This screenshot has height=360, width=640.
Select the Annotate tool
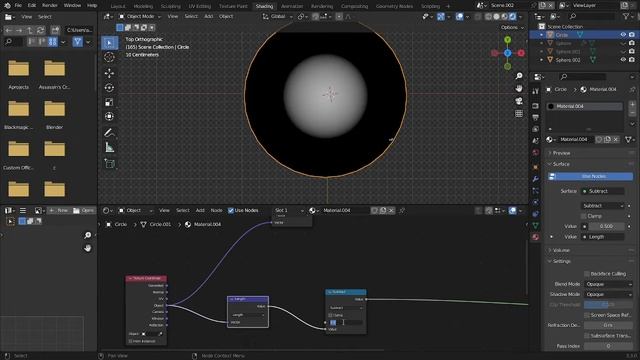pos(109,133)
